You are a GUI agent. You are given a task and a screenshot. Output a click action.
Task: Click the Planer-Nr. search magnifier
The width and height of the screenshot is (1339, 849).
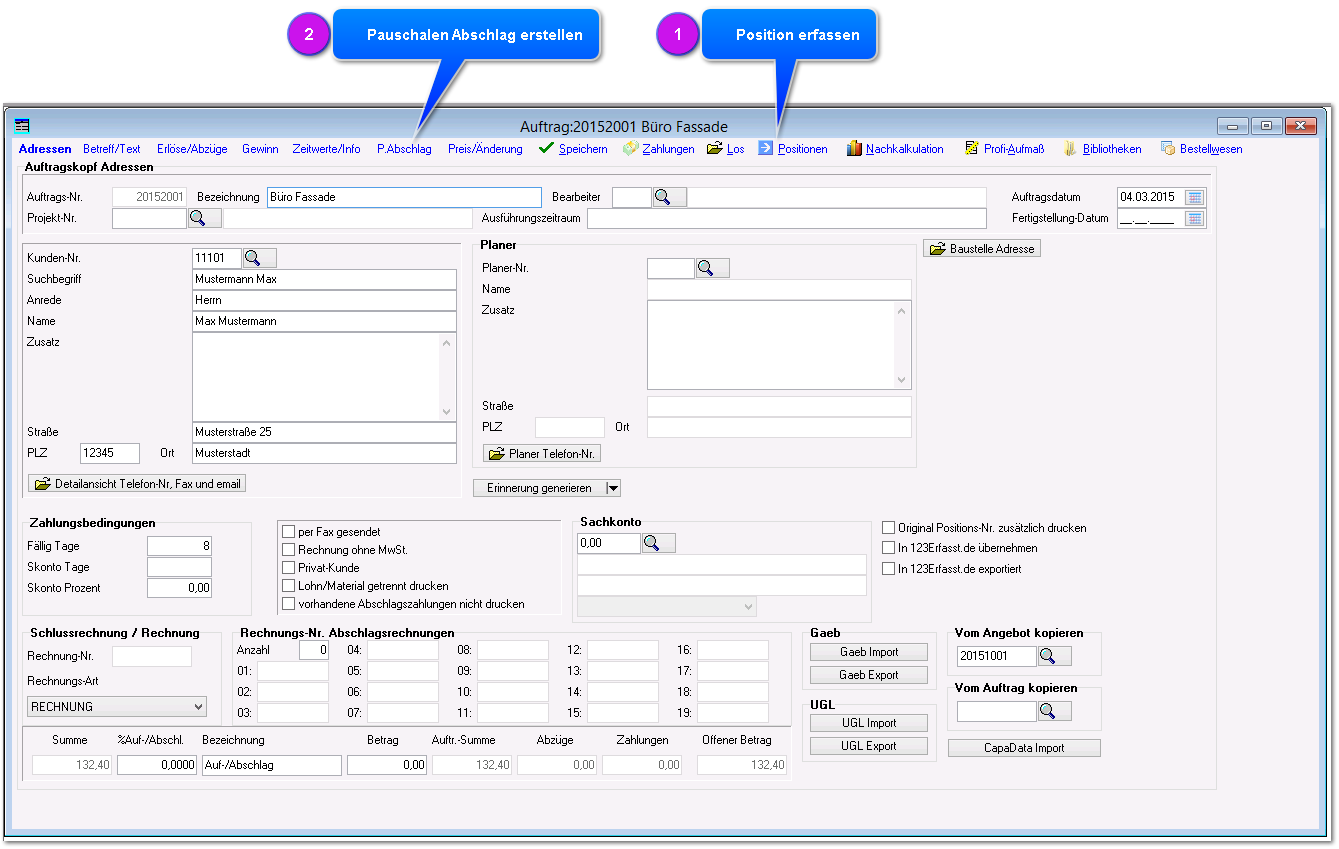pos(712,268)
